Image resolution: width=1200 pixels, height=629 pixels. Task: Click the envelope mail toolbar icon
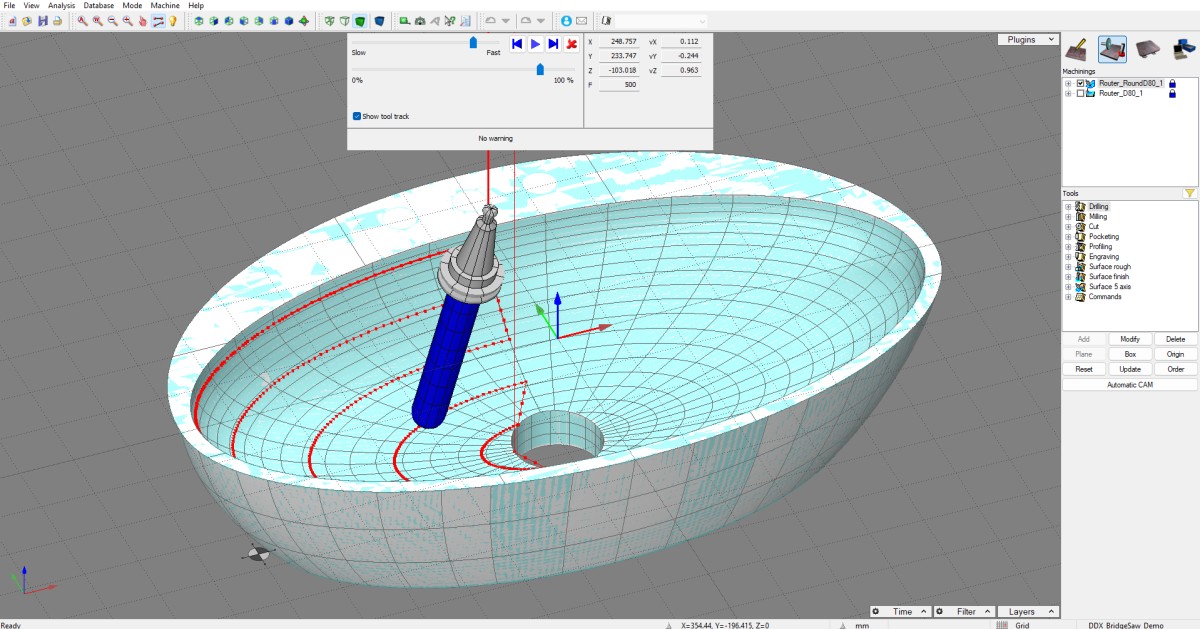(582, 21)
